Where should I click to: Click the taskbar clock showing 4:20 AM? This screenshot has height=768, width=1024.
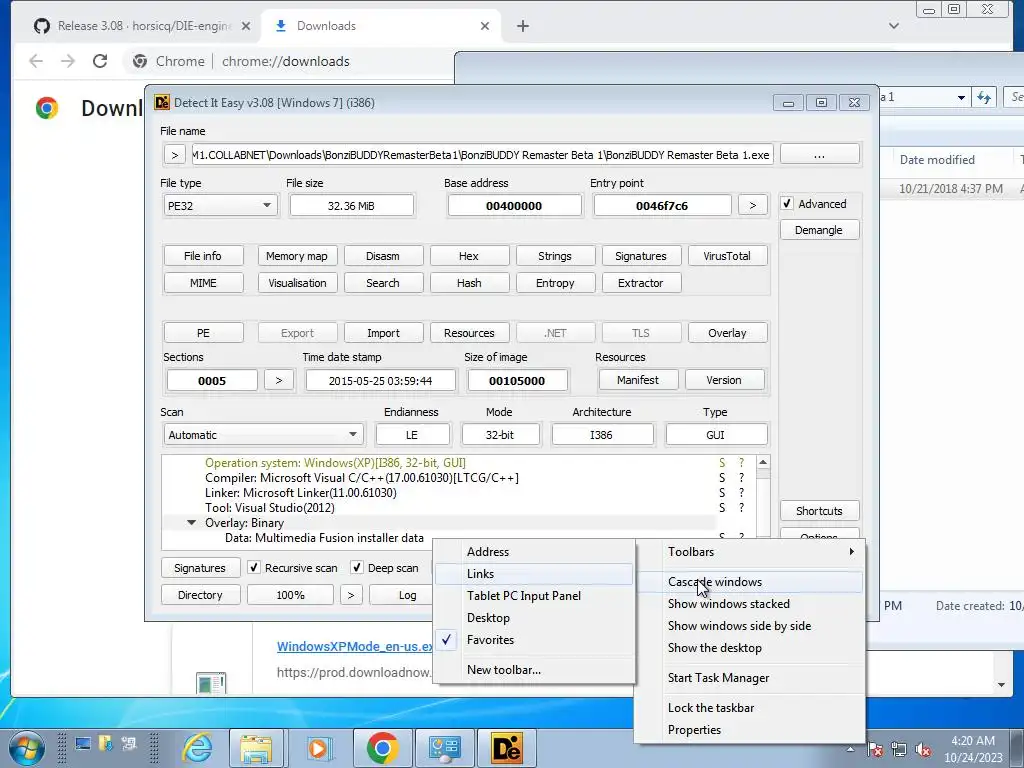(x=973, y=749)
